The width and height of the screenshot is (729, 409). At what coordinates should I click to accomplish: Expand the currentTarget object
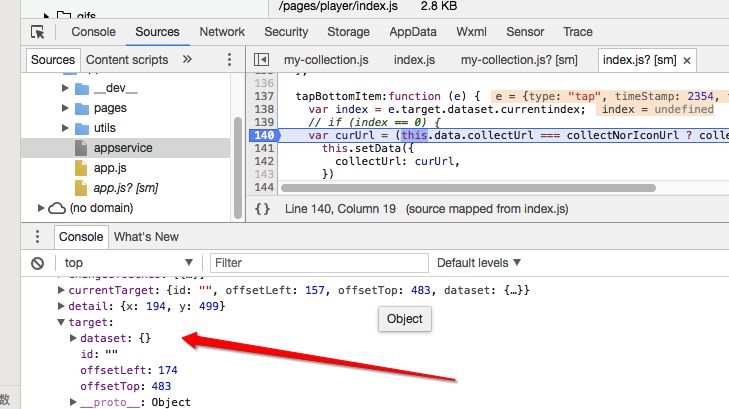pyautogui.click(x=61, y=290)
